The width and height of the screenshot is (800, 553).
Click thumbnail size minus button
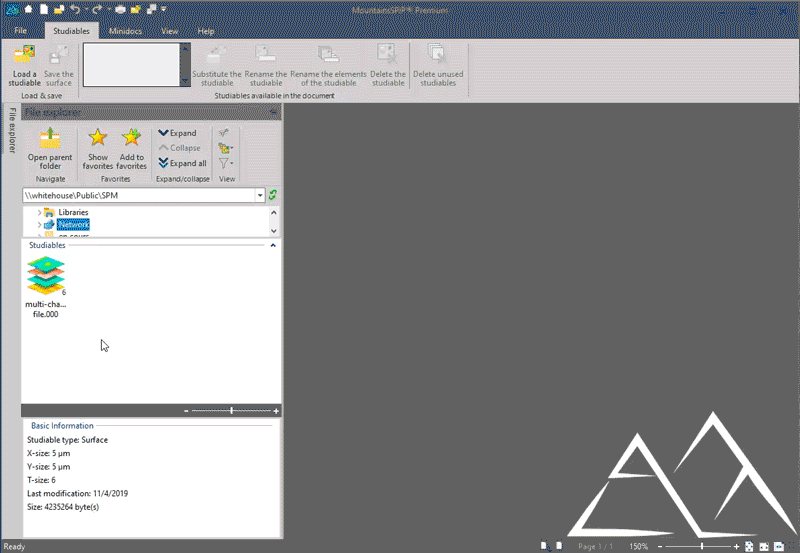186,411
